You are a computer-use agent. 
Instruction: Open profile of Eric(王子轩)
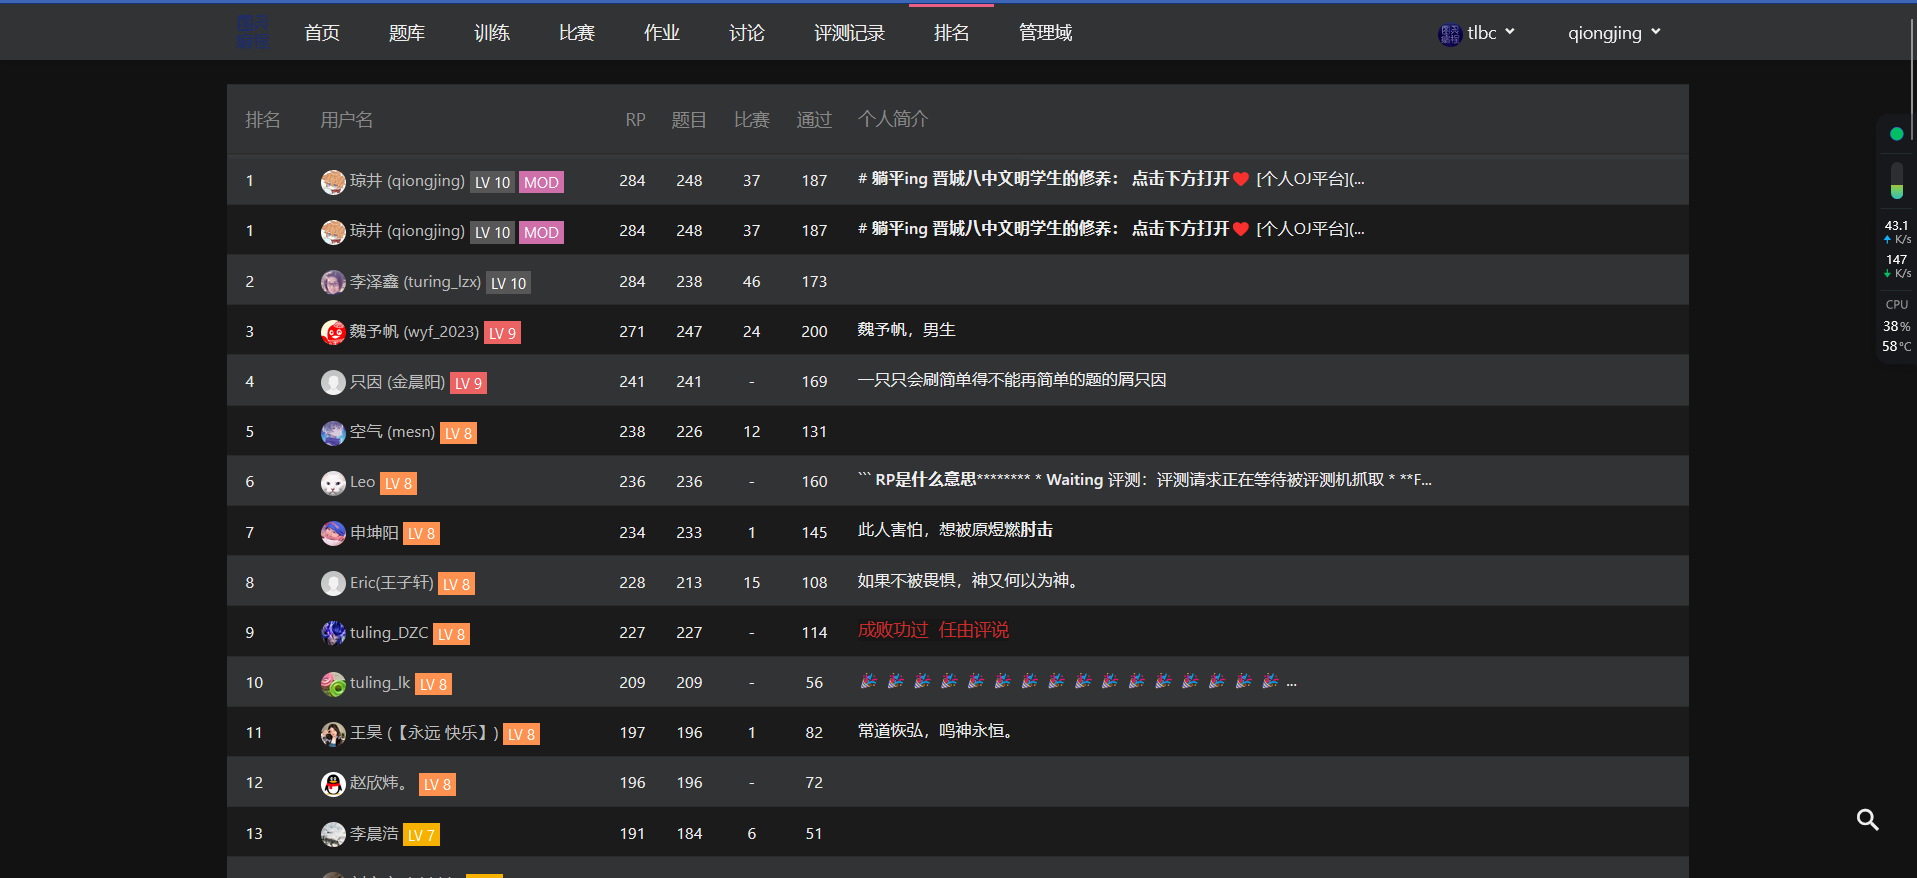coord(392,583)
